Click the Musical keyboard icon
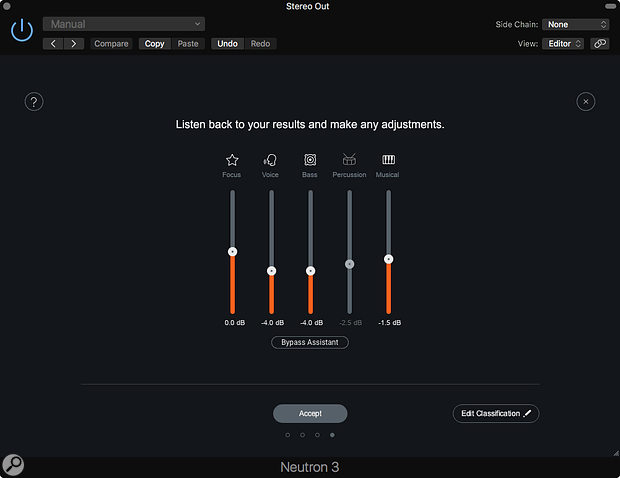This screenshot has height=478, width=620. point(388,159)
